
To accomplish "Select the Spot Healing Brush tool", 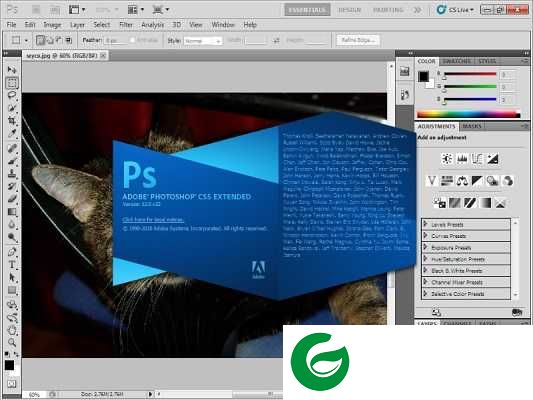I will (12, 149).
